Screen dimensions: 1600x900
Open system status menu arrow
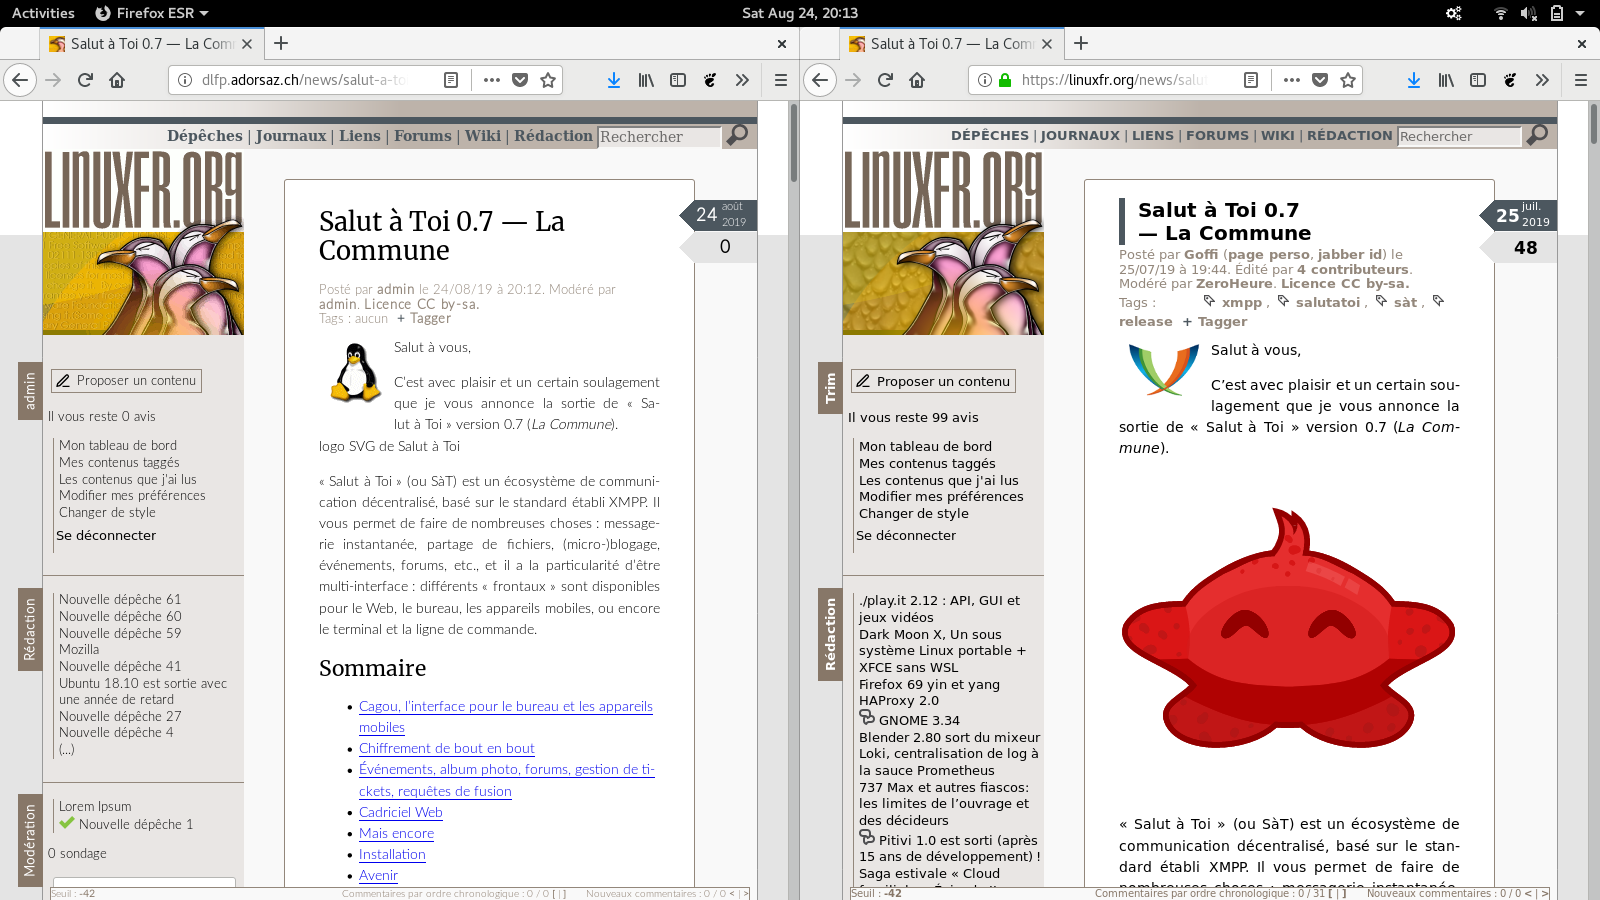pyautogui.click(x=1580, y=13)
